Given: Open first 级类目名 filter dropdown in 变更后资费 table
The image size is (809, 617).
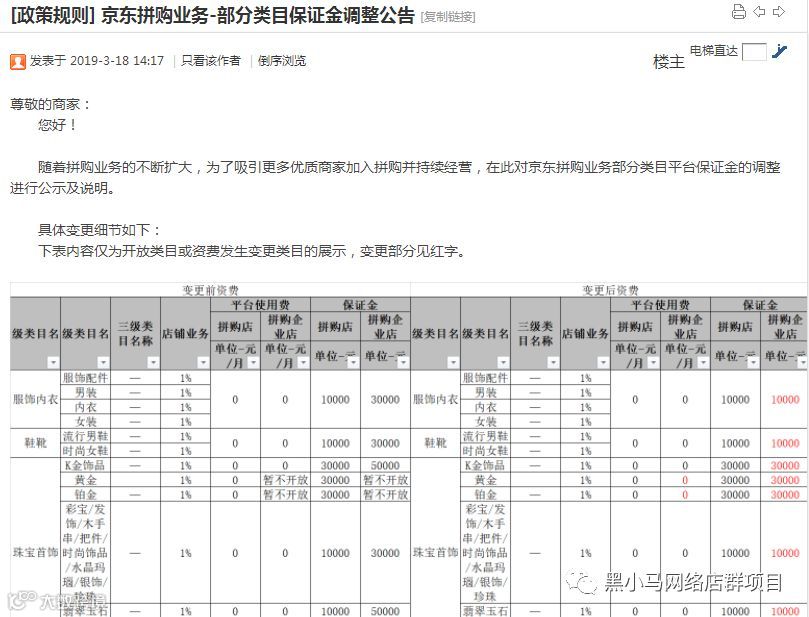Looking at the screenshot, I should point(452,363).
